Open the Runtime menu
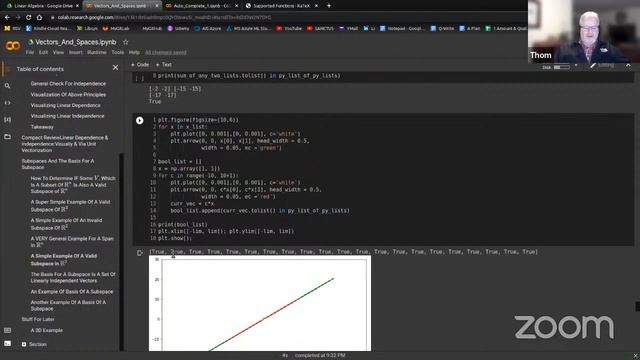Image resolution: width=640 pixels, height=360 pixels. pos(97,52)
